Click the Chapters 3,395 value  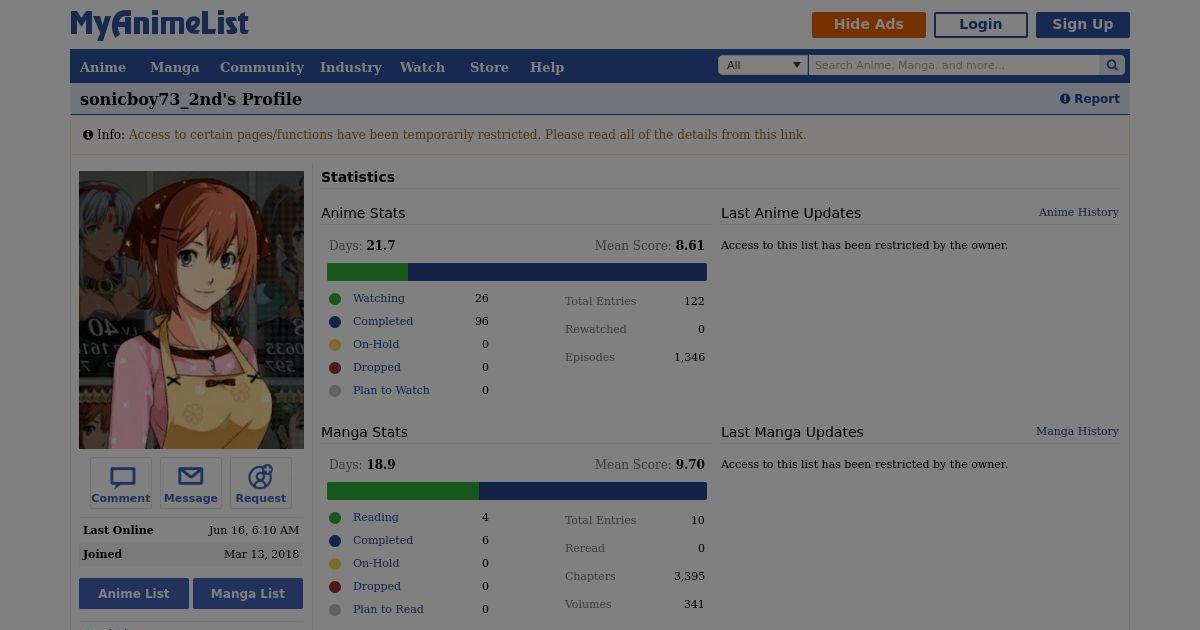pyautogui.click(x=689, y=576)
